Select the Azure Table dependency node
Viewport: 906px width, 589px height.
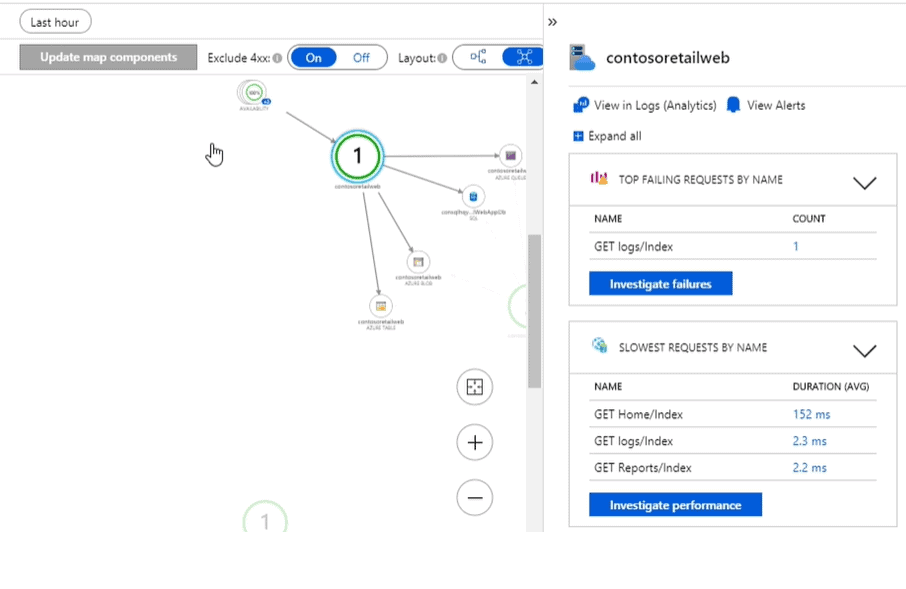pyautogui.click(x=380, y=306)
